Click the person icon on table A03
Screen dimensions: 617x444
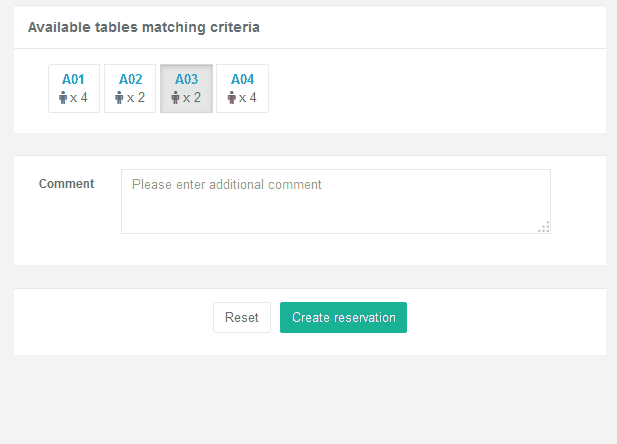[175, 98]
